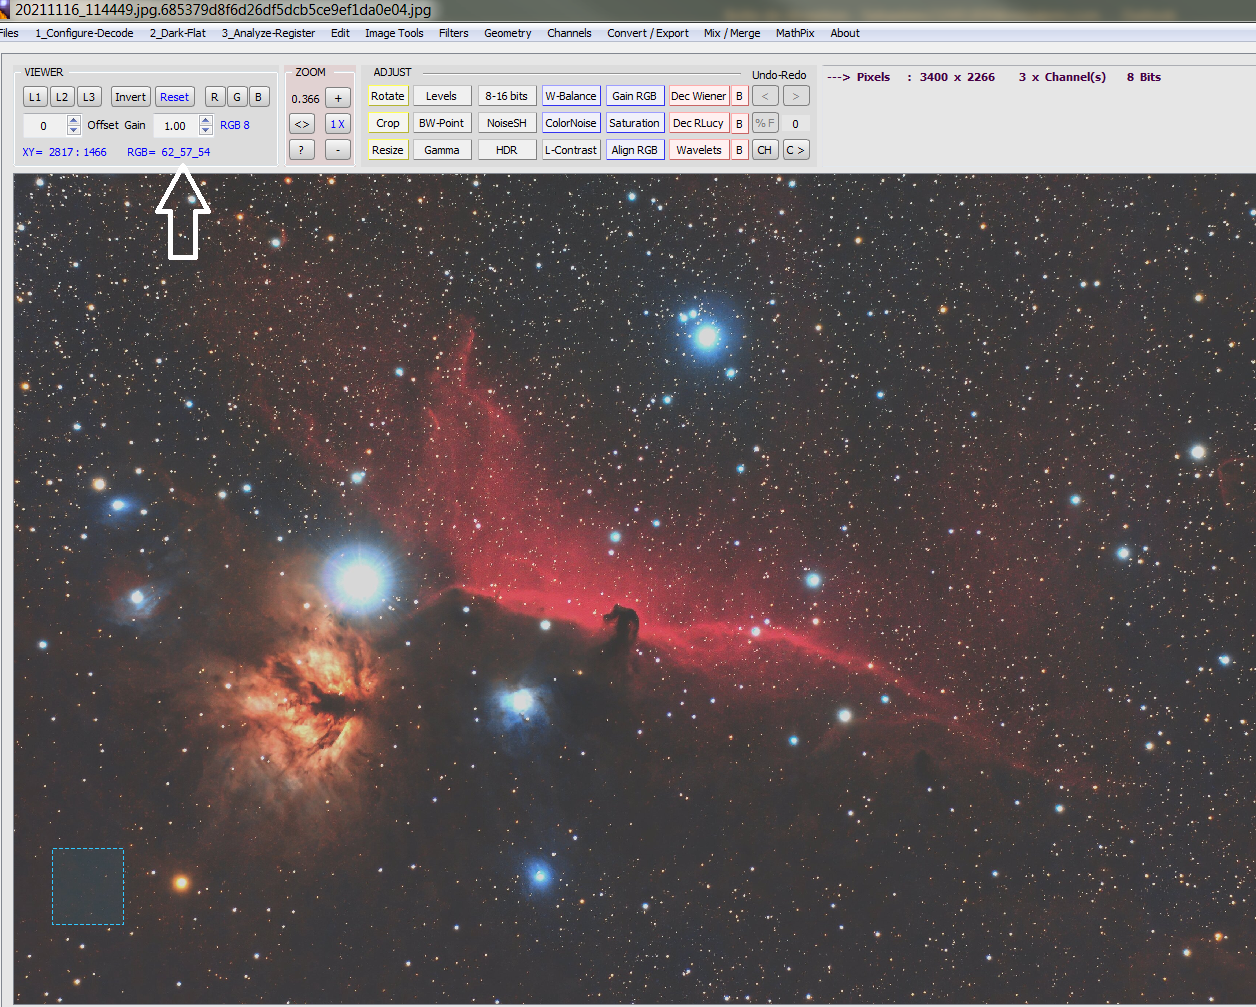The image size is (1256, 1007).
Task: Click the B button beside Dec Wiener
Action: coord(740,96)
